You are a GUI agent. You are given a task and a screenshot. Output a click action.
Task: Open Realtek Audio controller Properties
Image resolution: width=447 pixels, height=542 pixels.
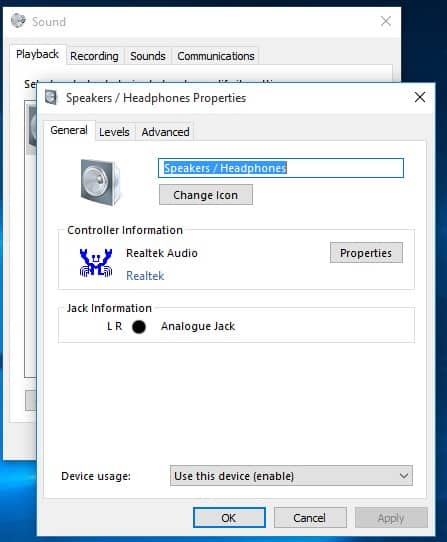click(366, 253)
